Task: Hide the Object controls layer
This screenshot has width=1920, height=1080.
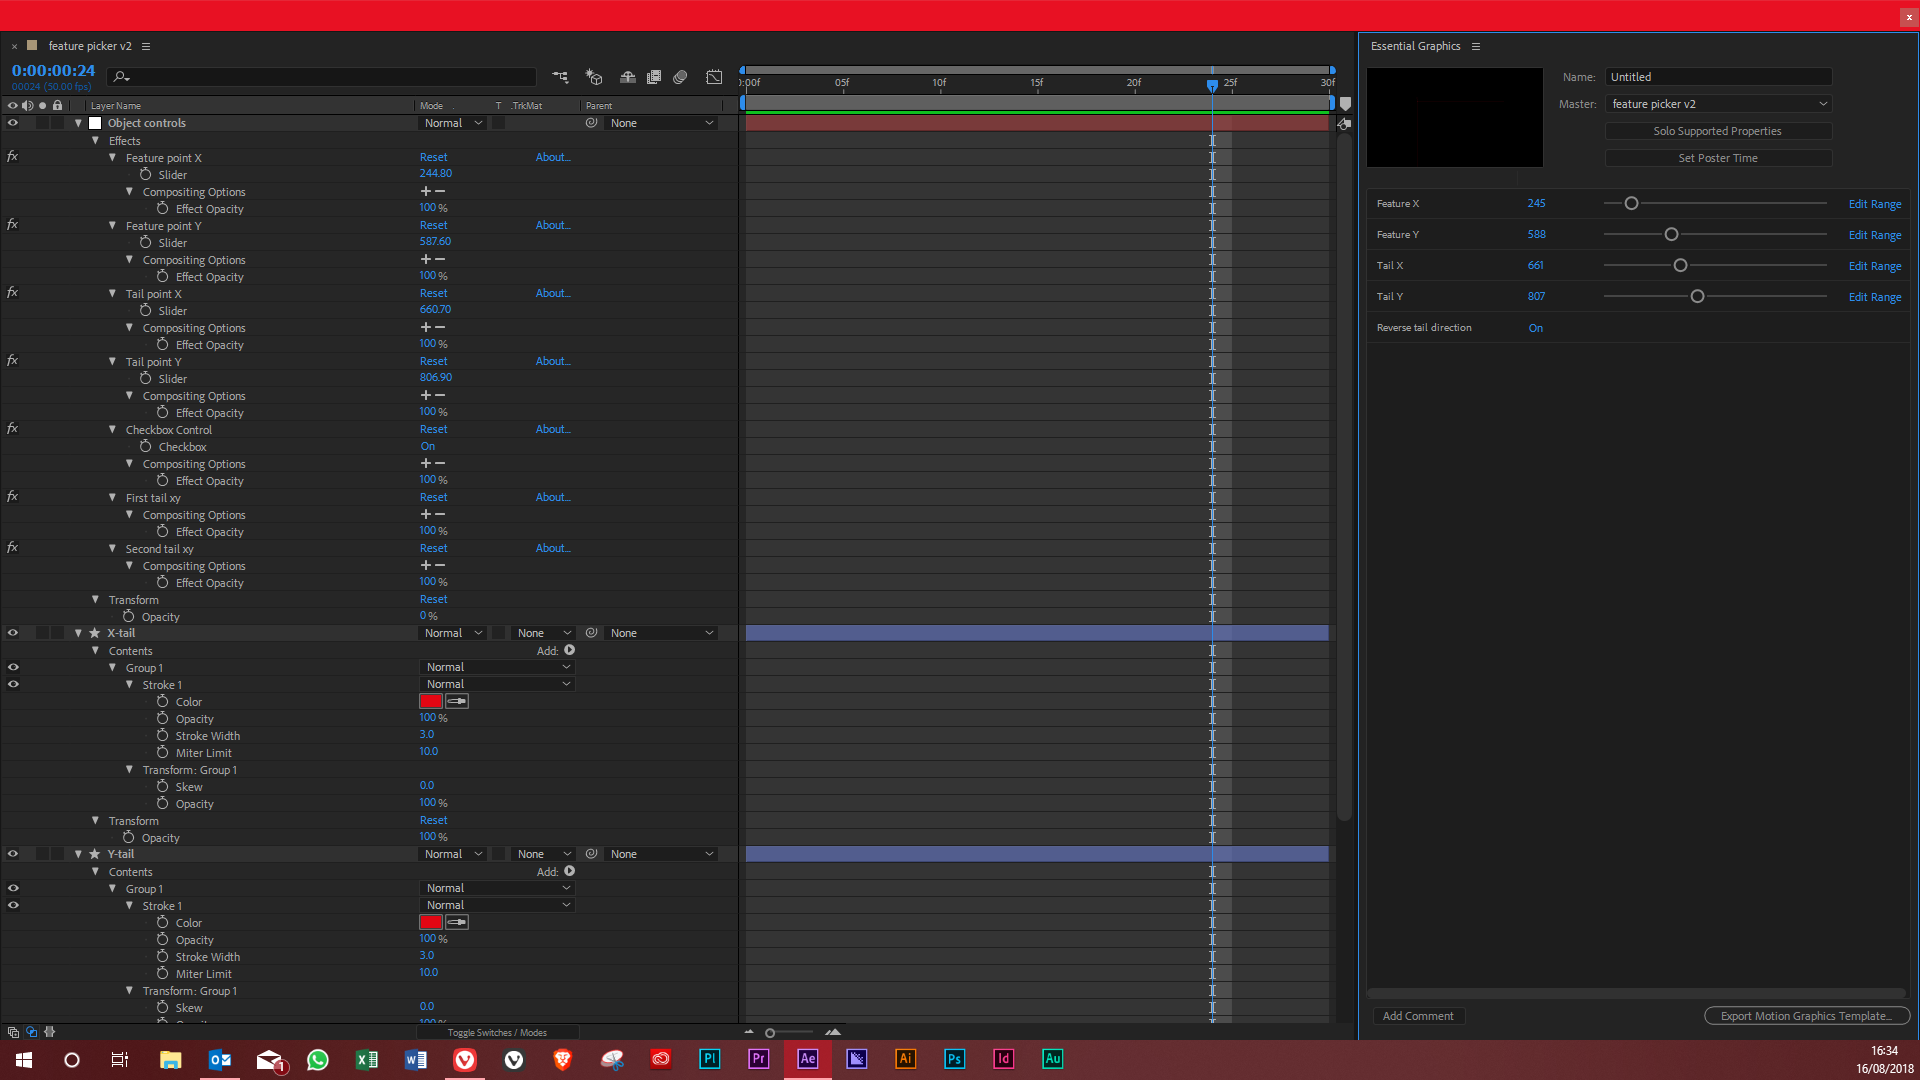Action: [13, 123]
